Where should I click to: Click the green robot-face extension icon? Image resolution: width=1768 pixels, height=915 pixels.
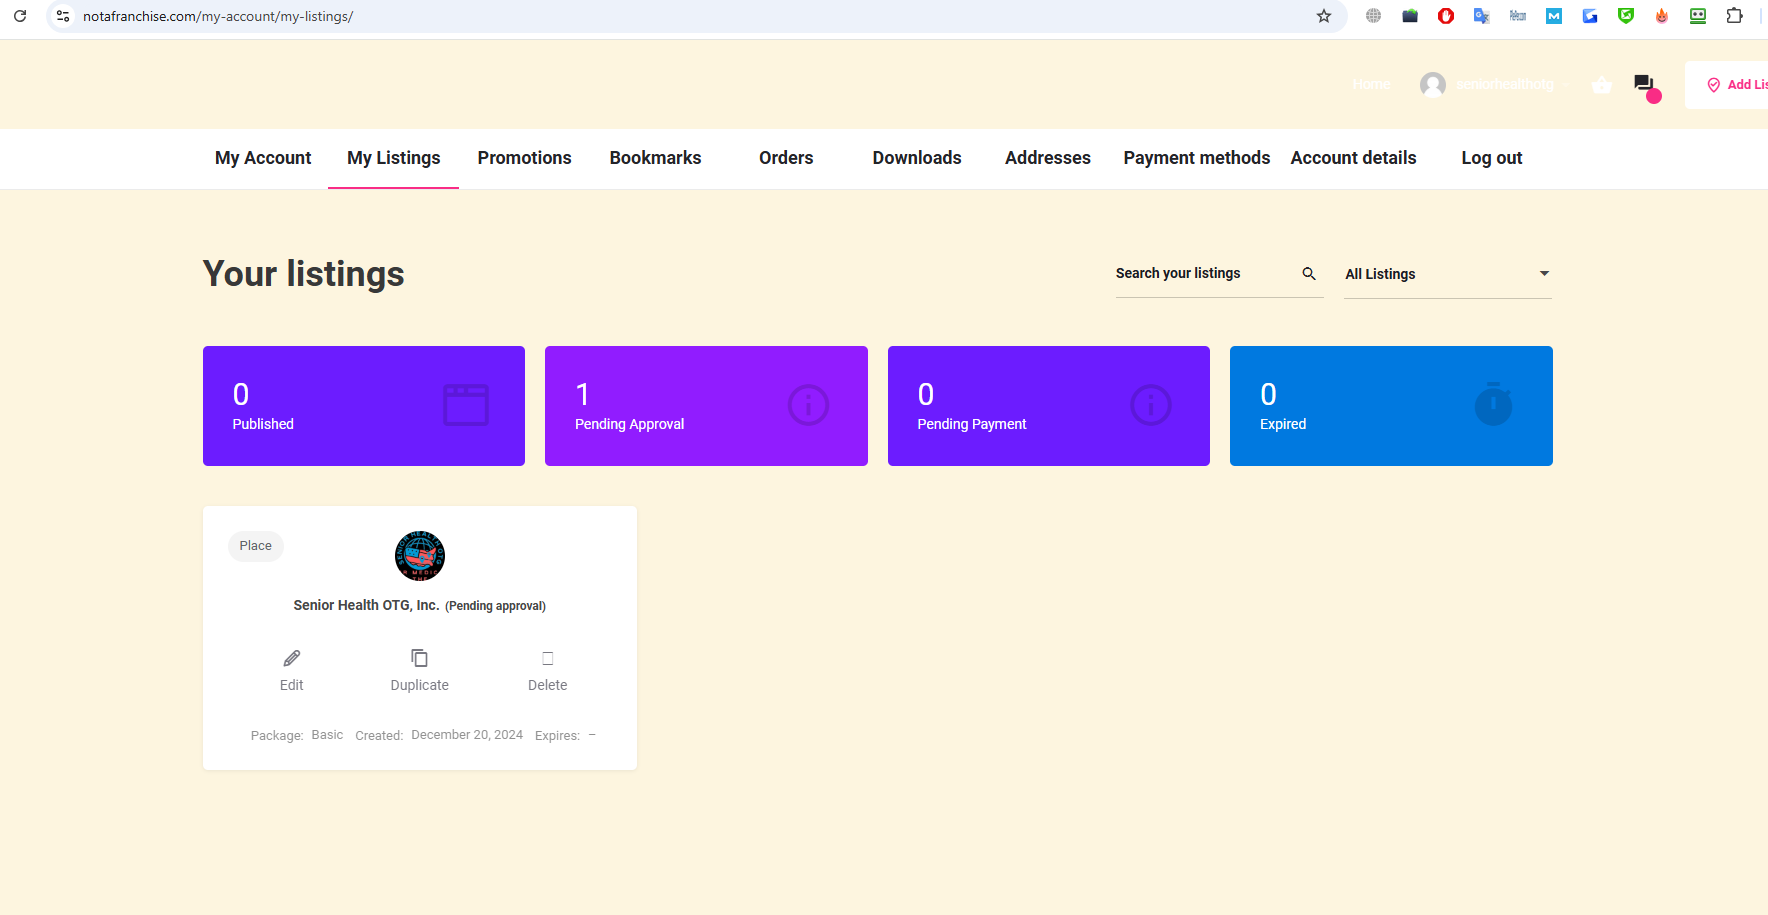pyautogui.click(x=1698, y=16)
